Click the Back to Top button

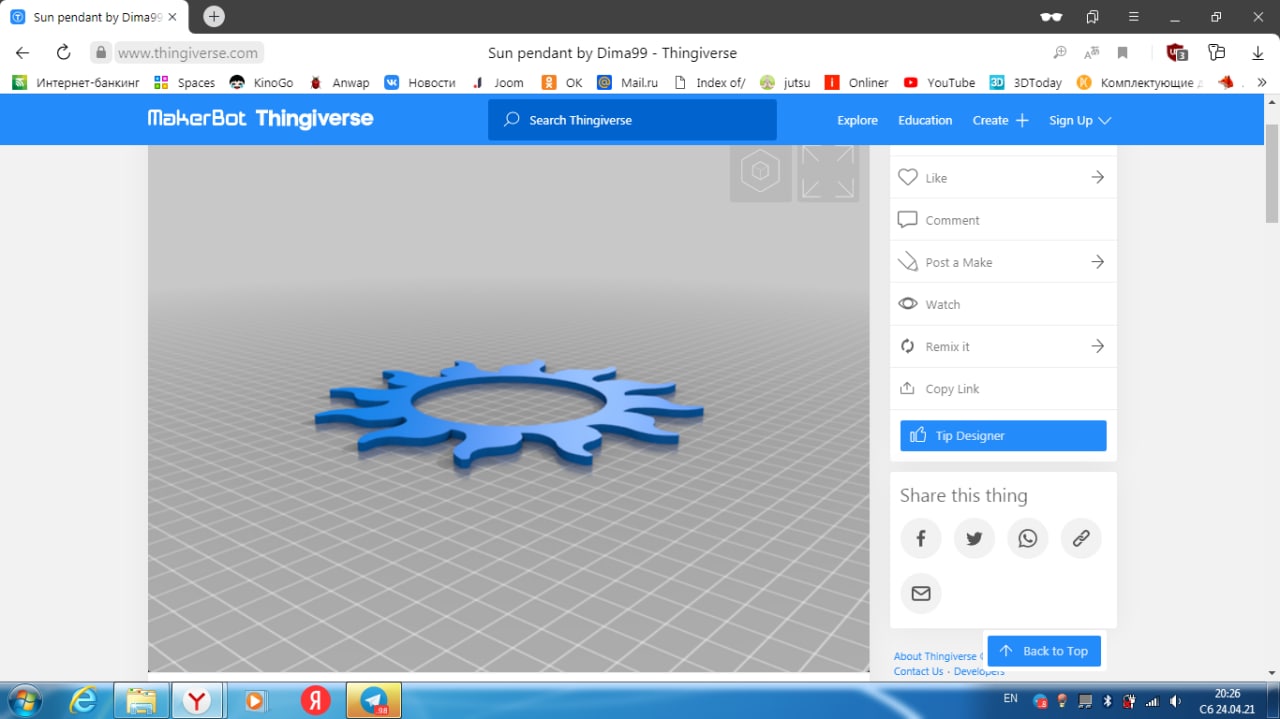click(1044, 651)
